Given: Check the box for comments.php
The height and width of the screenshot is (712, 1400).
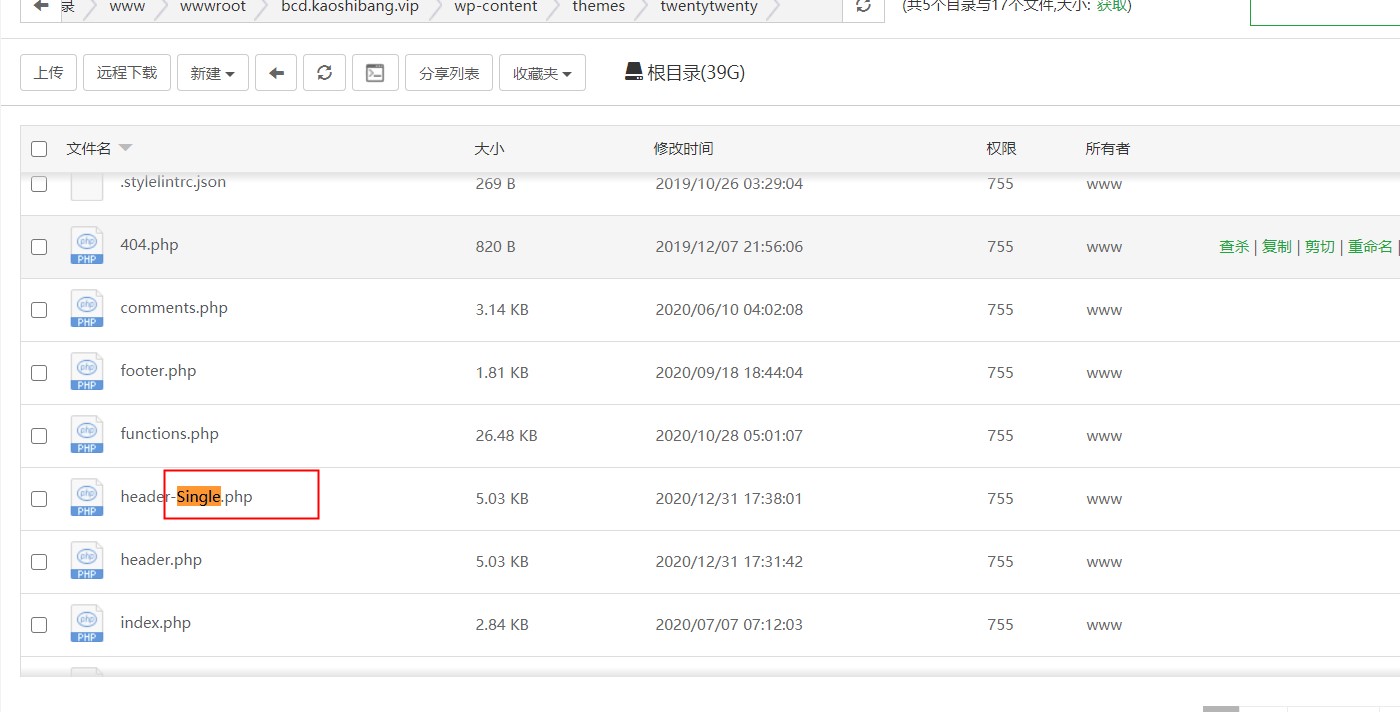Looking at the screenshot, I should click(39, 310).
